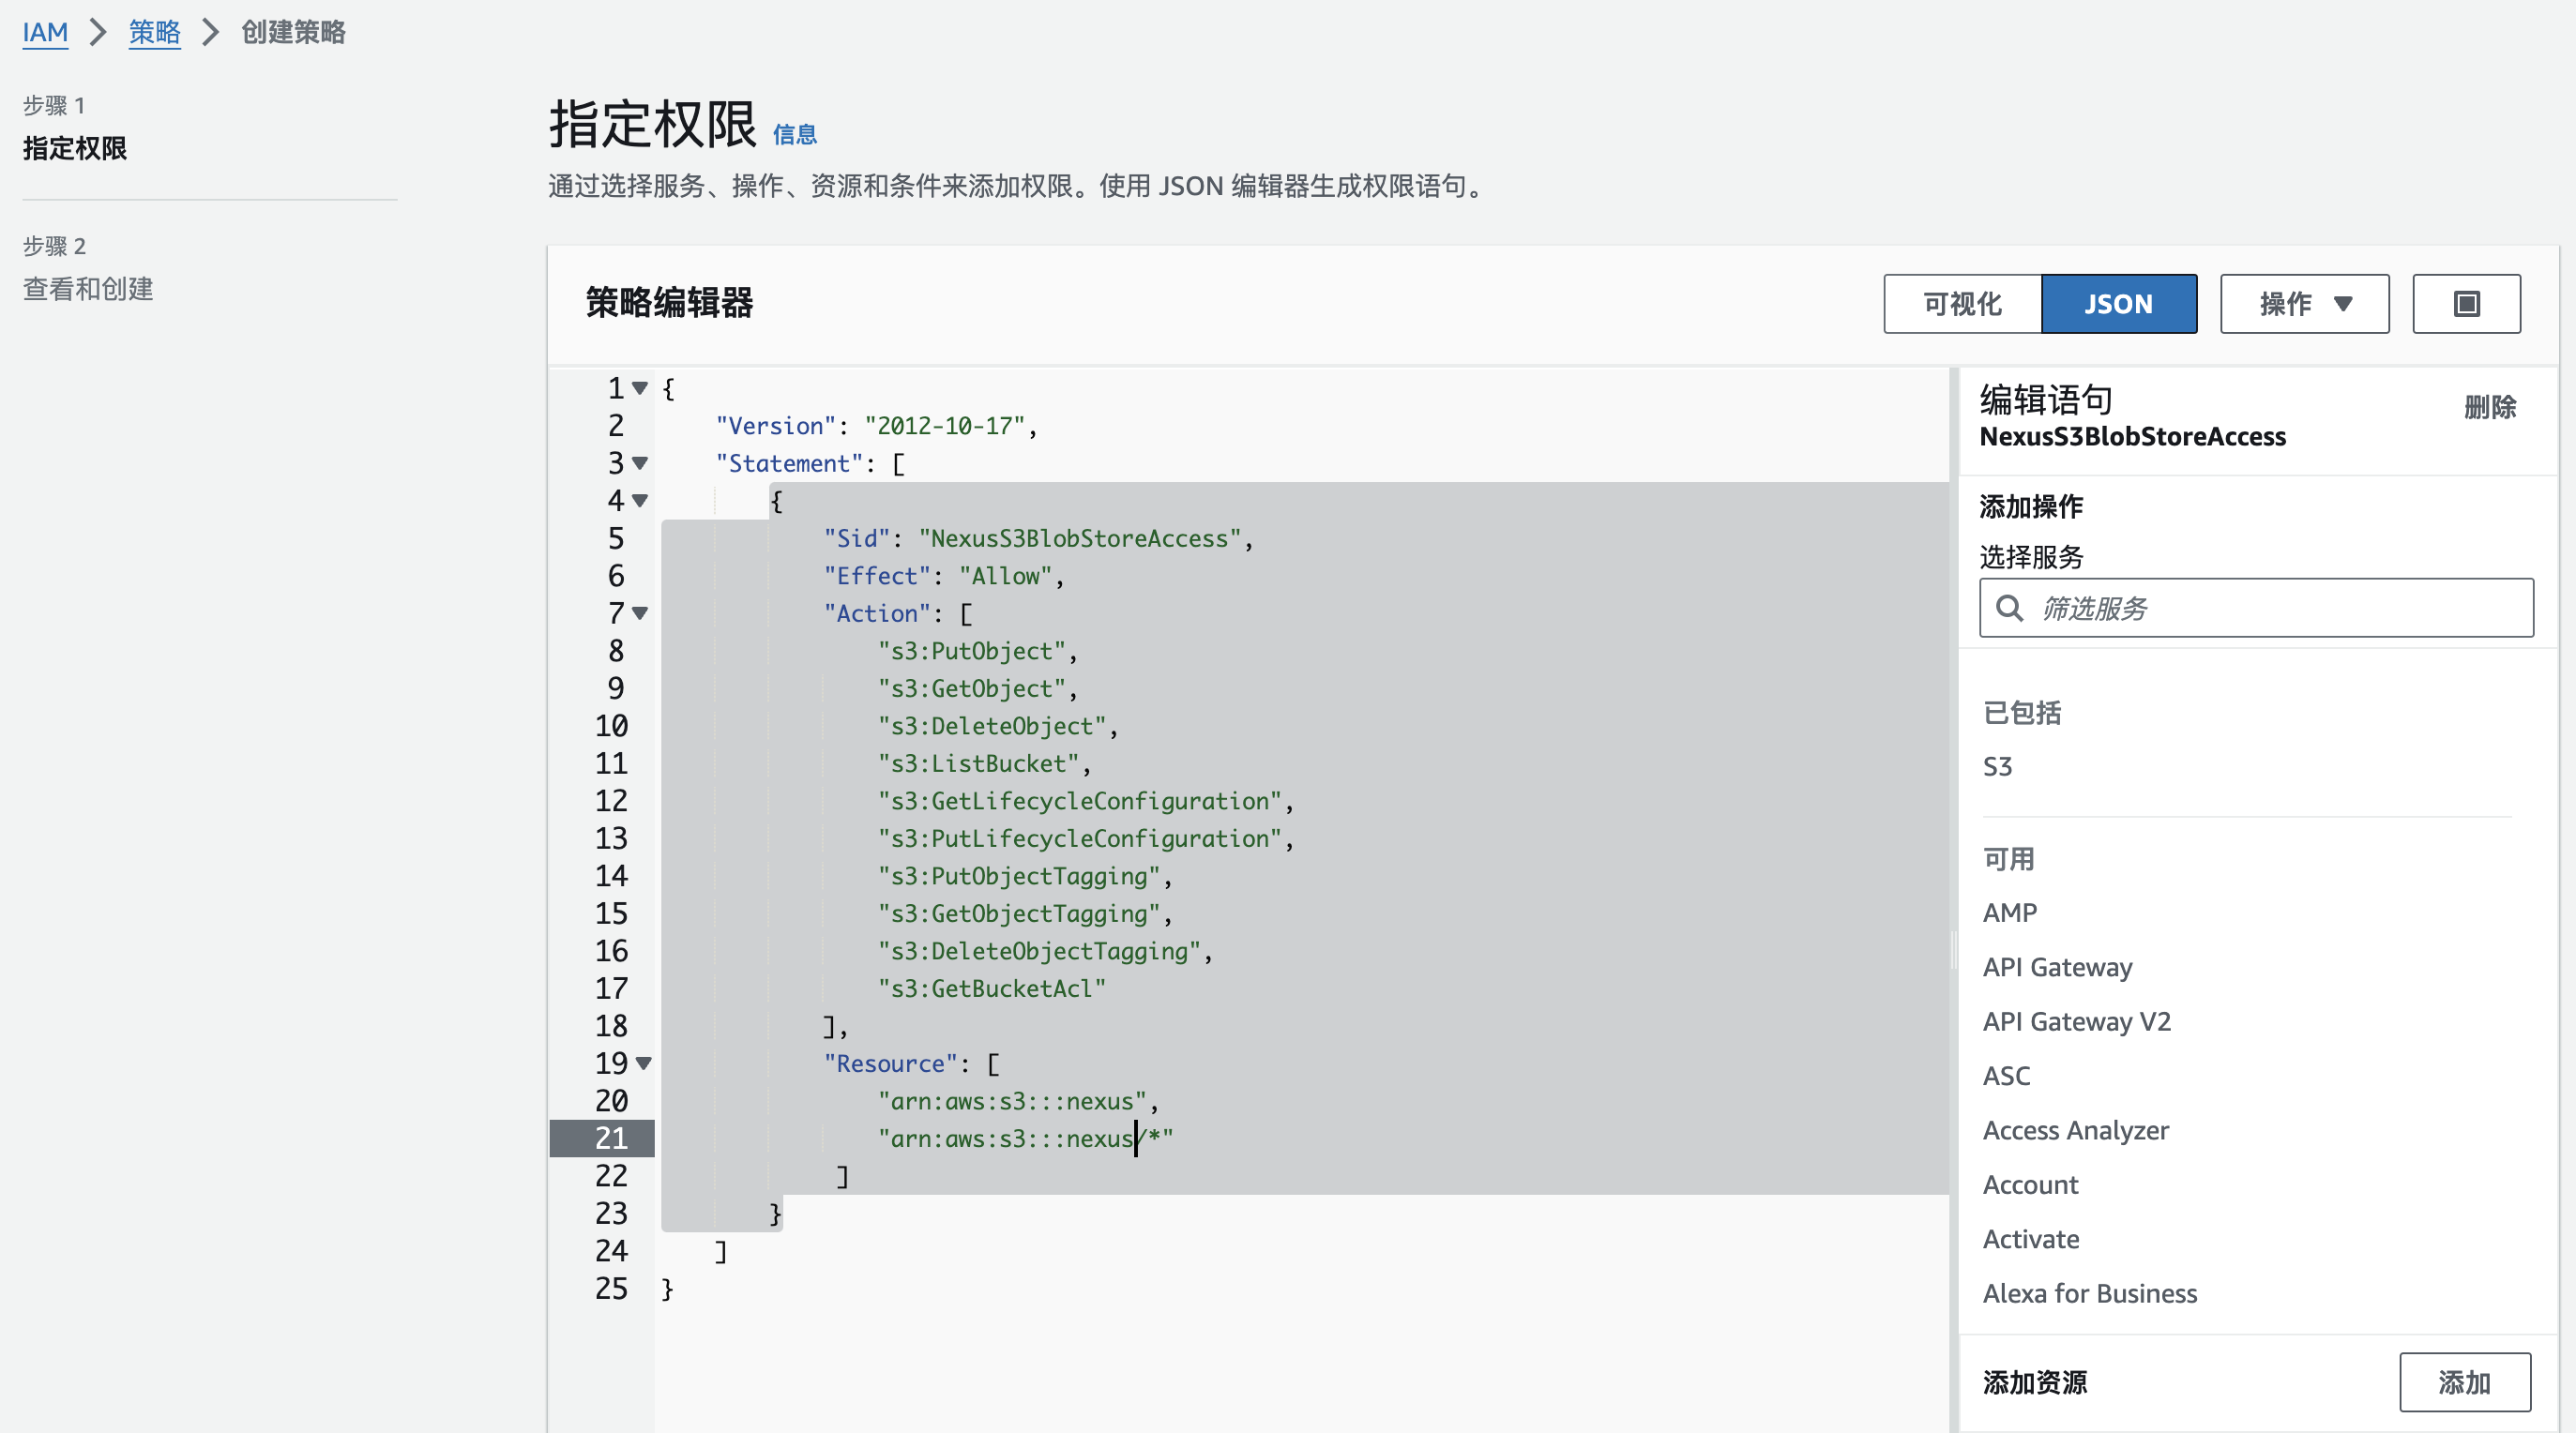Focus the 筛选服务 filter input
This screenshot has width=2576, height=1433.
[x=2256, y=608]
